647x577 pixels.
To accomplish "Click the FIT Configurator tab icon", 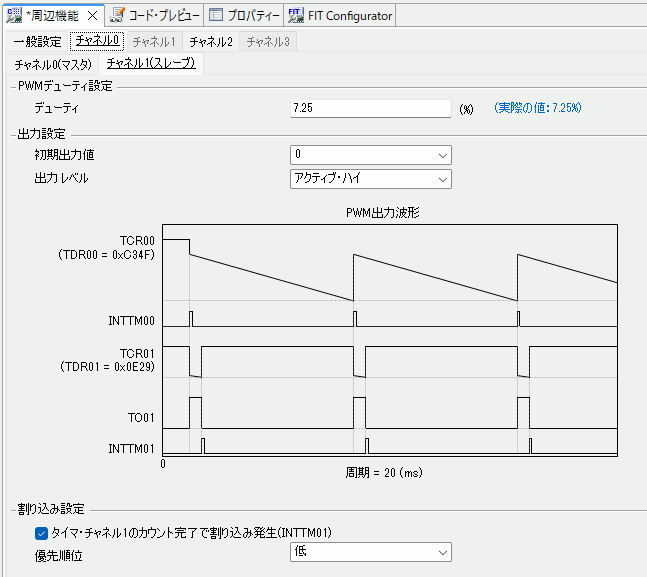I will [x=296, y=15].
